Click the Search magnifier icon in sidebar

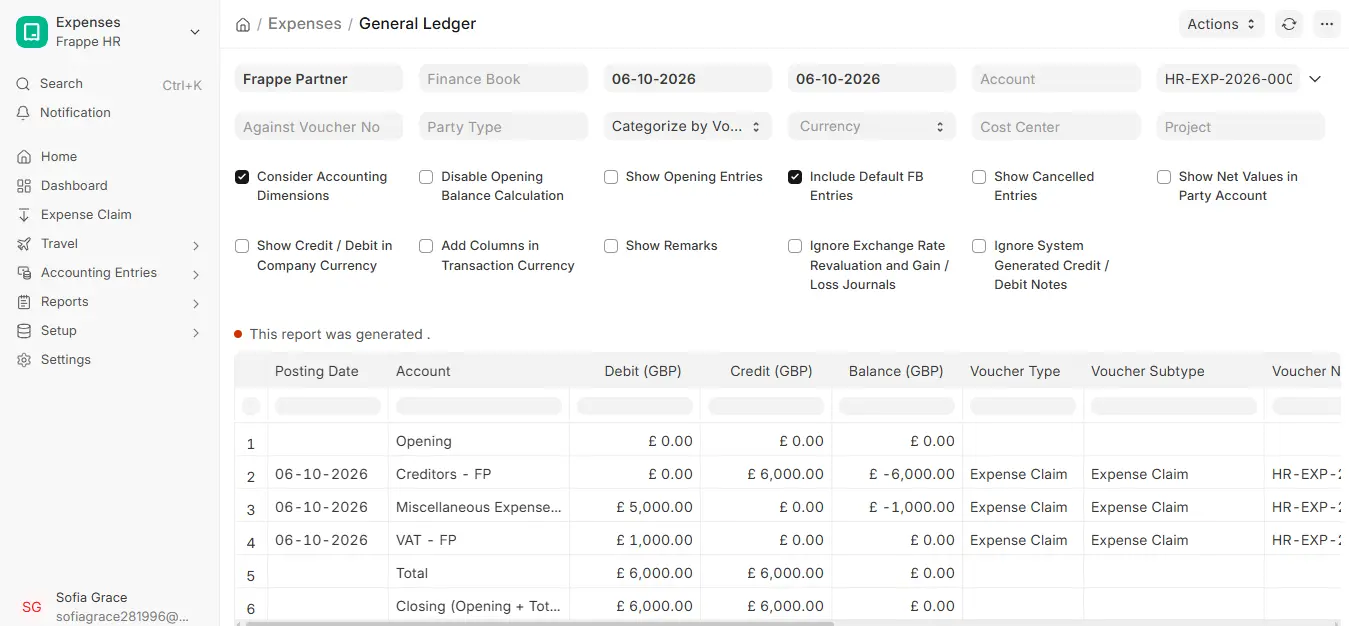(x=24, y=84)
